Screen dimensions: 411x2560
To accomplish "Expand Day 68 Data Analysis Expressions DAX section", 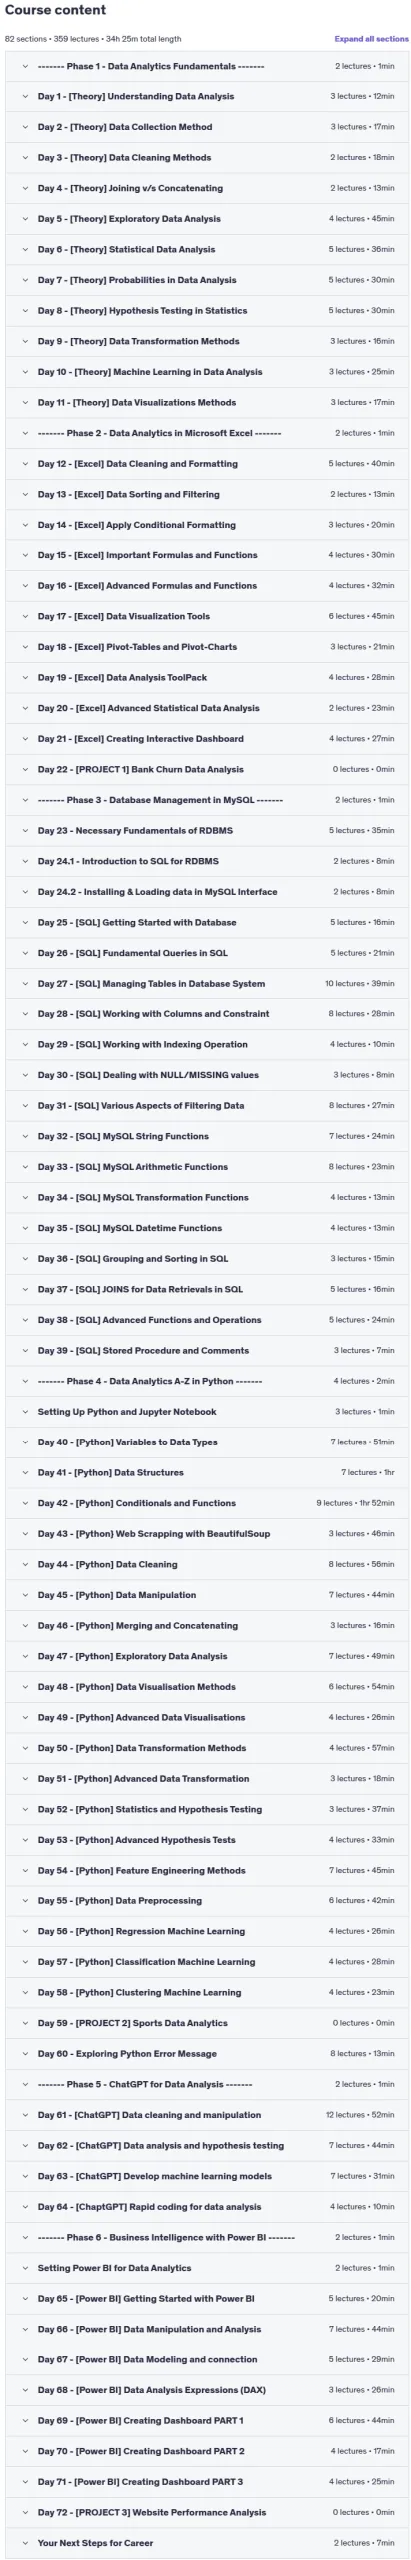I will pos(206,2390).
